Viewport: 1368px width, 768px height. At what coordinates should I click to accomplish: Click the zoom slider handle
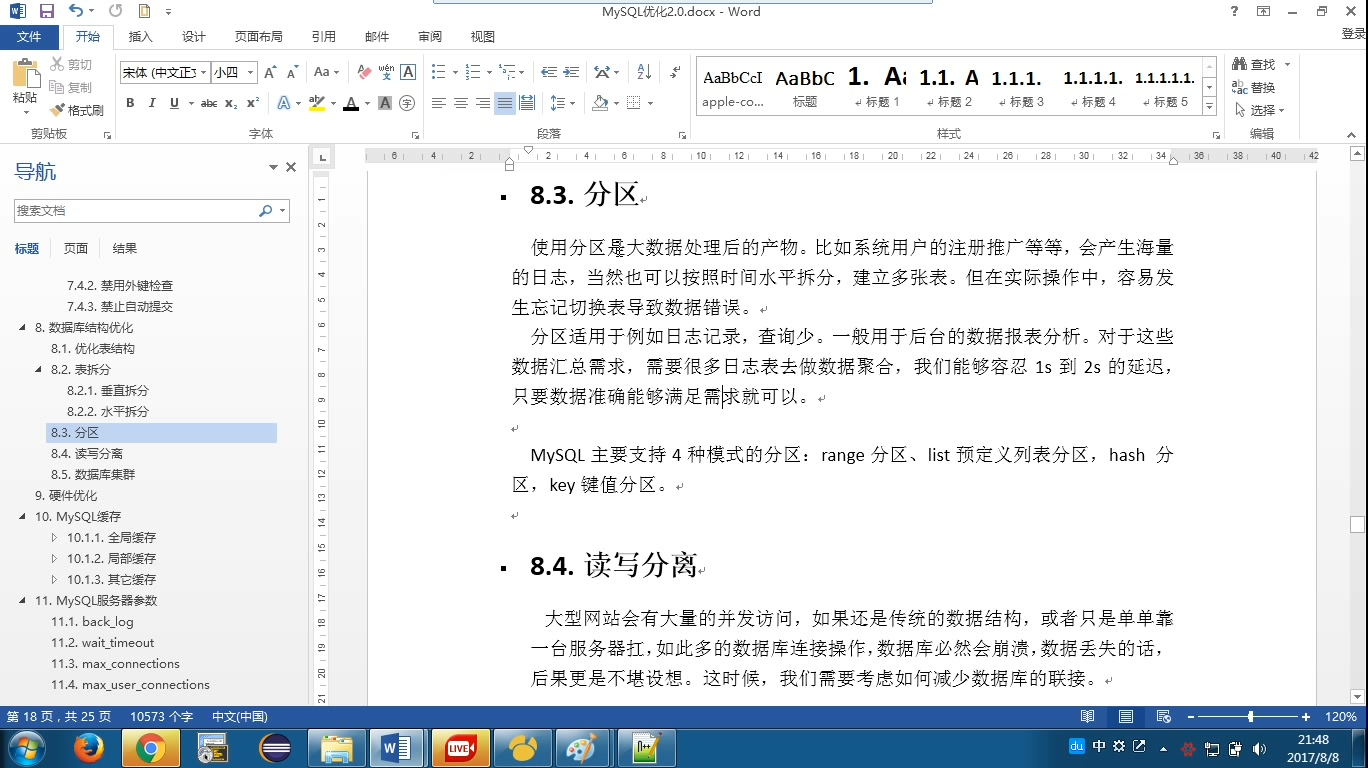point(1251,717)
